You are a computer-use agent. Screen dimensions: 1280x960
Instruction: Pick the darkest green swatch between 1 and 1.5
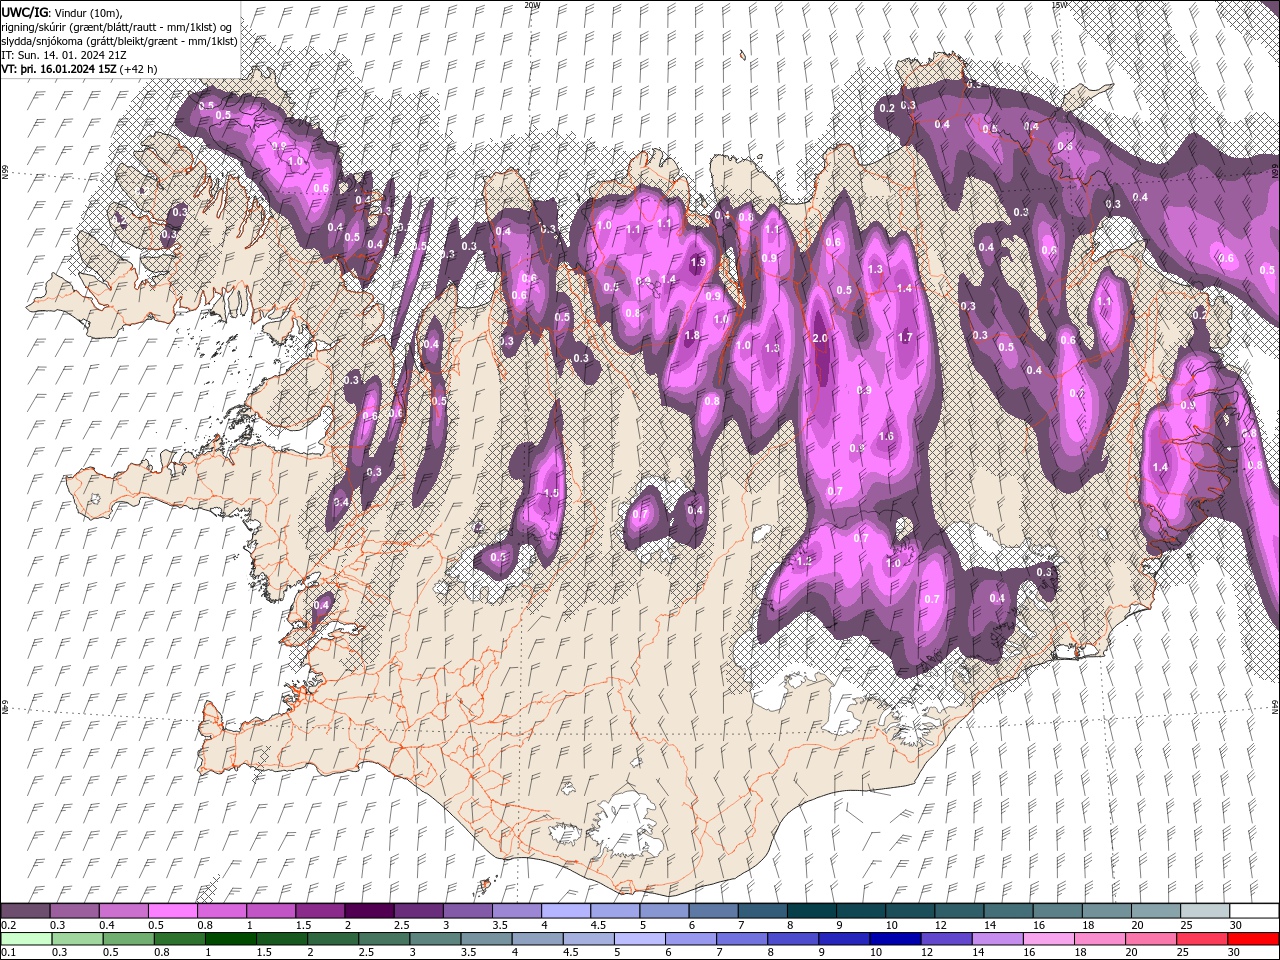click(231, 938)
